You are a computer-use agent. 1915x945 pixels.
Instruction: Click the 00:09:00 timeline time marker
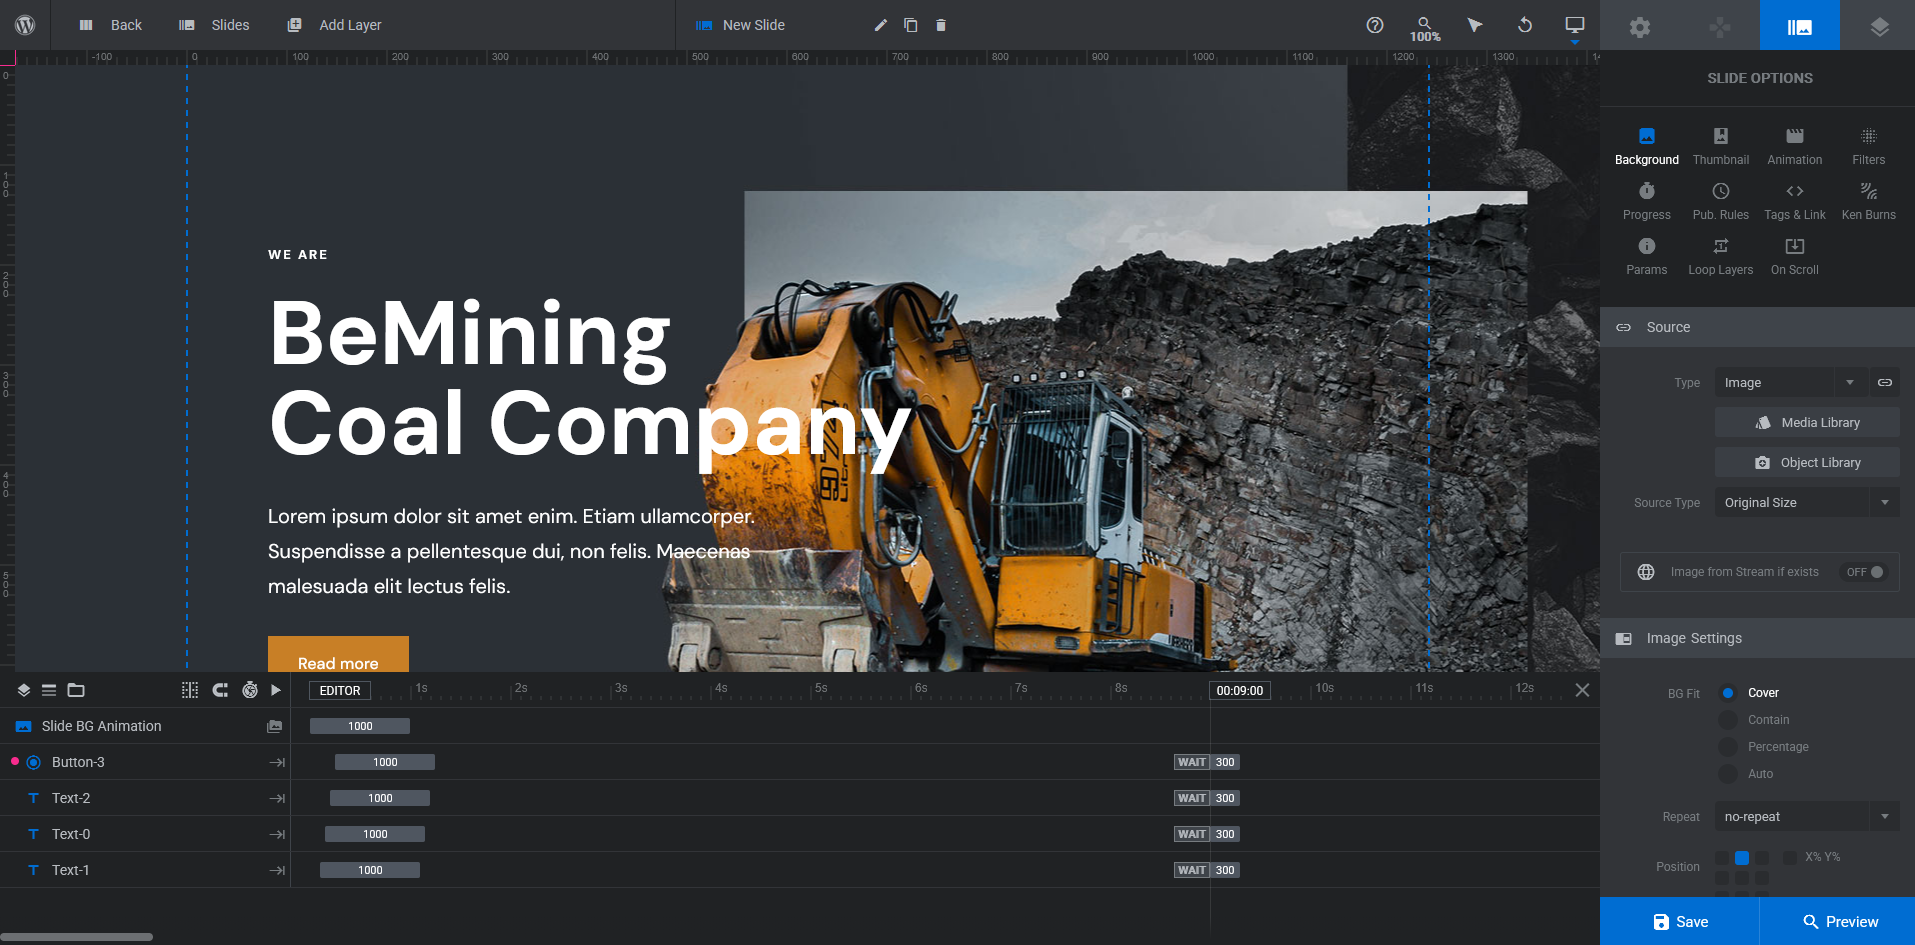pos(1239,691)
